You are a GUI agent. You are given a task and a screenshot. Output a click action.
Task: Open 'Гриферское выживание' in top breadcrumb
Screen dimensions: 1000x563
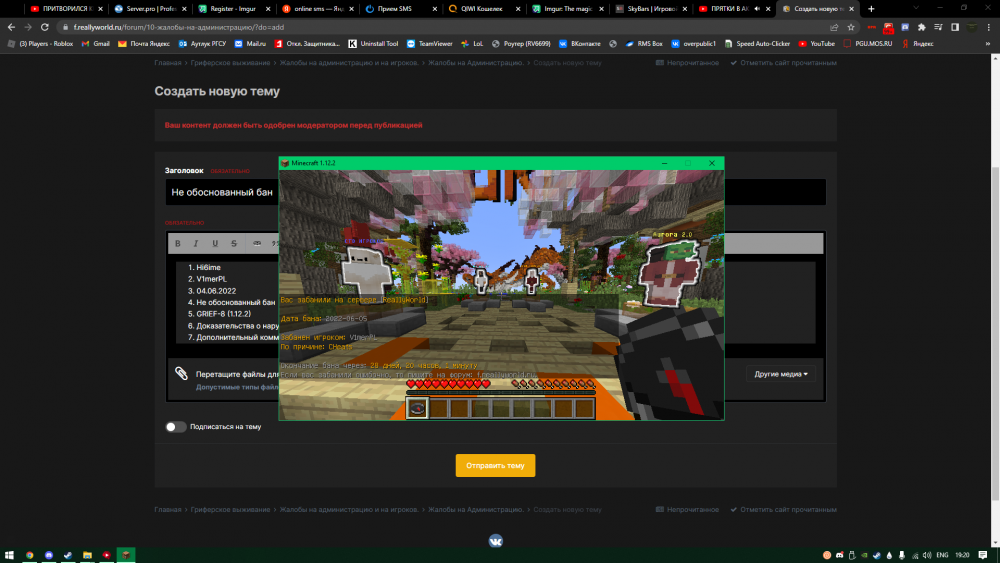[x=230, y=62]
